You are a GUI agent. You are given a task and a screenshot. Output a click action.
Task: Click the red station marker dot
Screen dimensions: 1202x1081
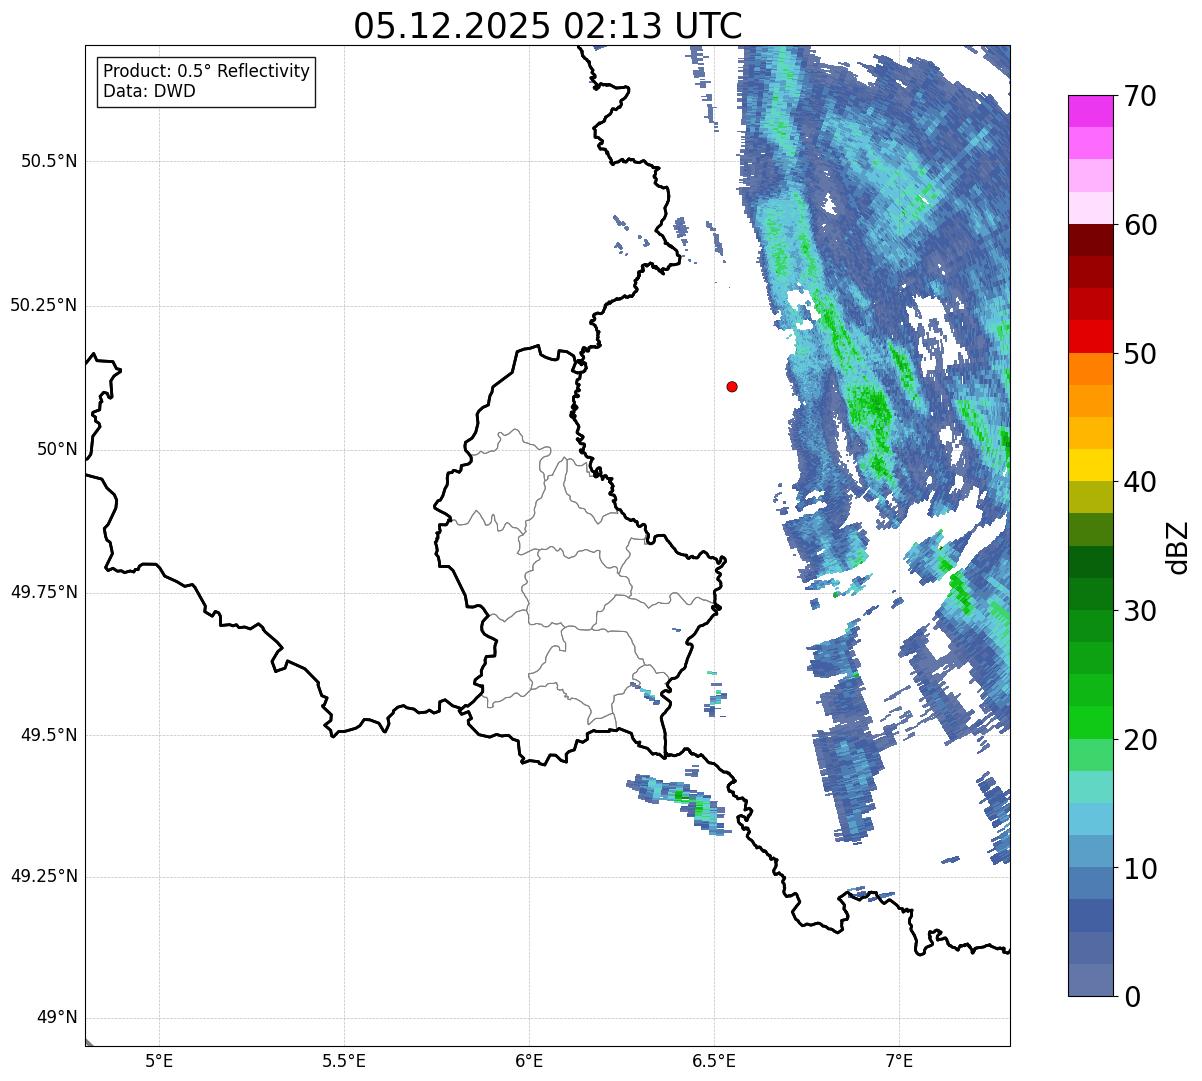(x=732, y=386)
